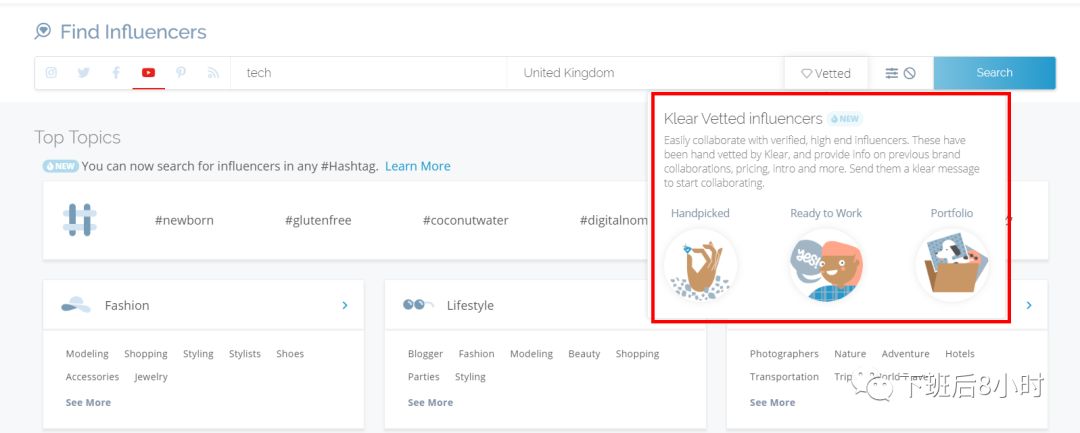Select the Instagram network icon
Screen dimensions: 1080x433
[51, 73]
